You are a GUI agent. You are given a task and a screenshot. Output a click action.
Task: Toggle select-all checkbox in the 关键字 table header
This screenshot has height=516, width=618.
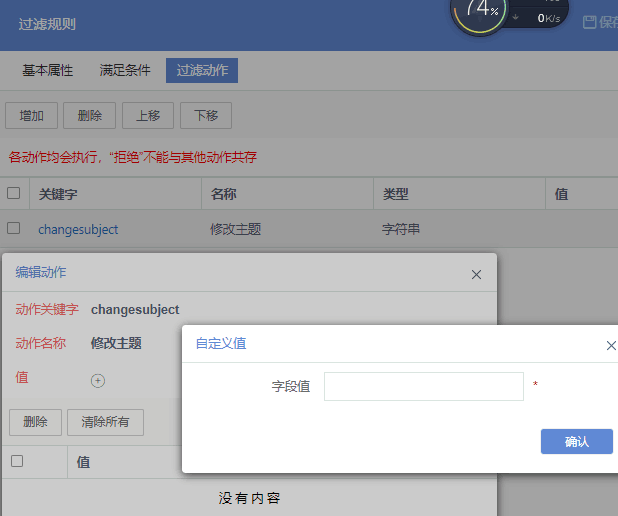[14, 193]
